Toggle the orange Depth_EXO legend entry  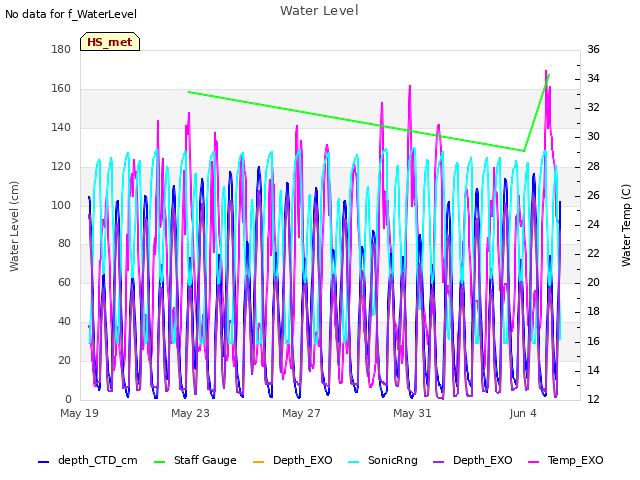pos(293,460)
